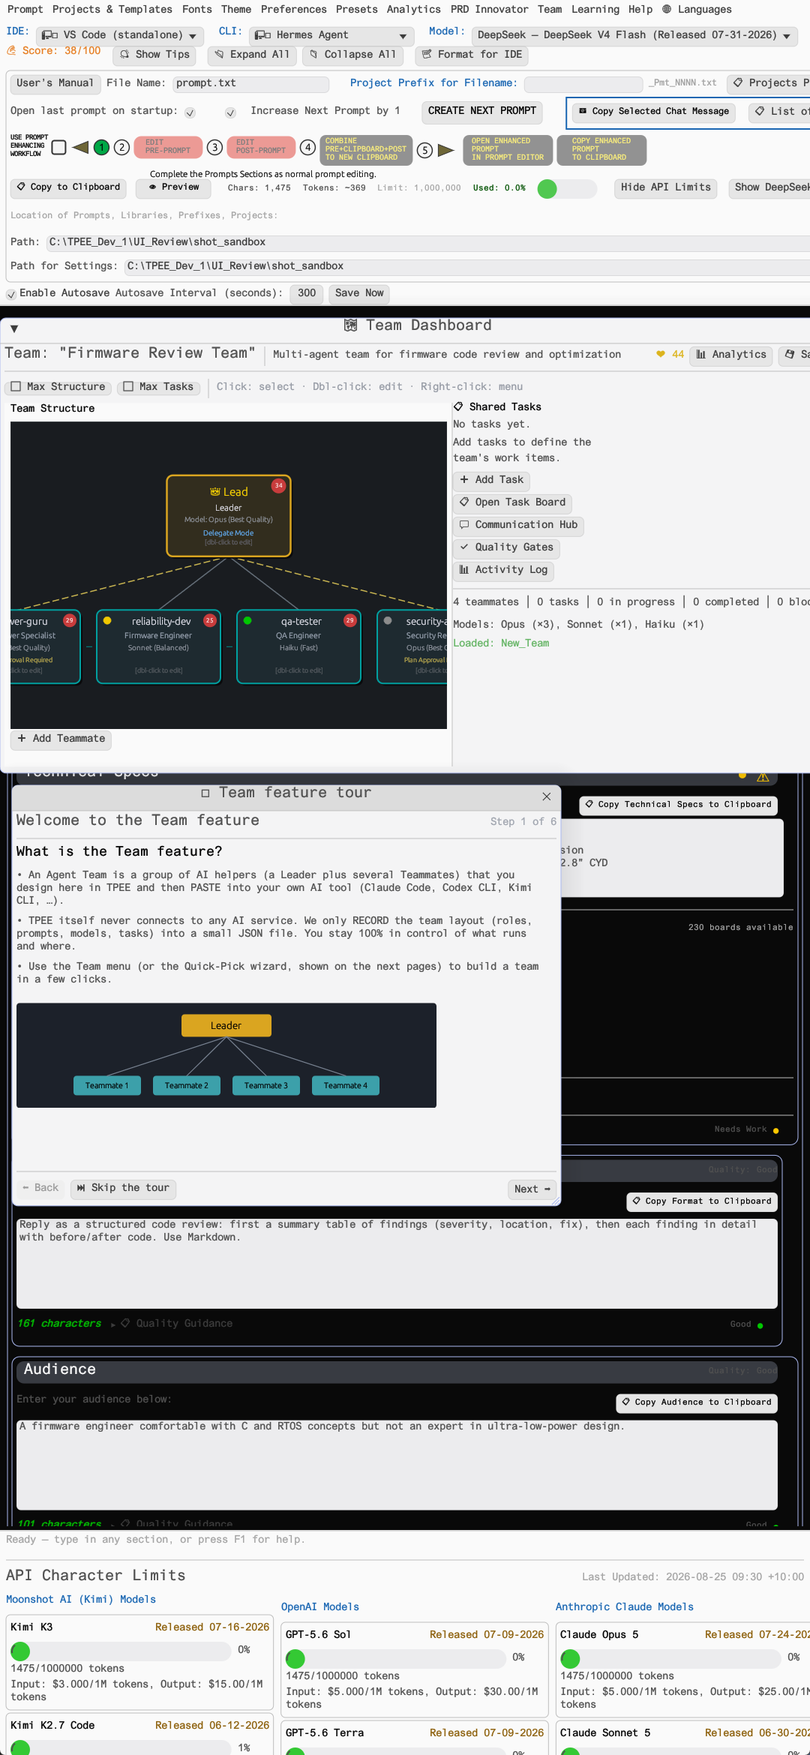Screen dimensions: 810x1755
Task: Select workflow step 1 green circle
Action: coord(101,148)
